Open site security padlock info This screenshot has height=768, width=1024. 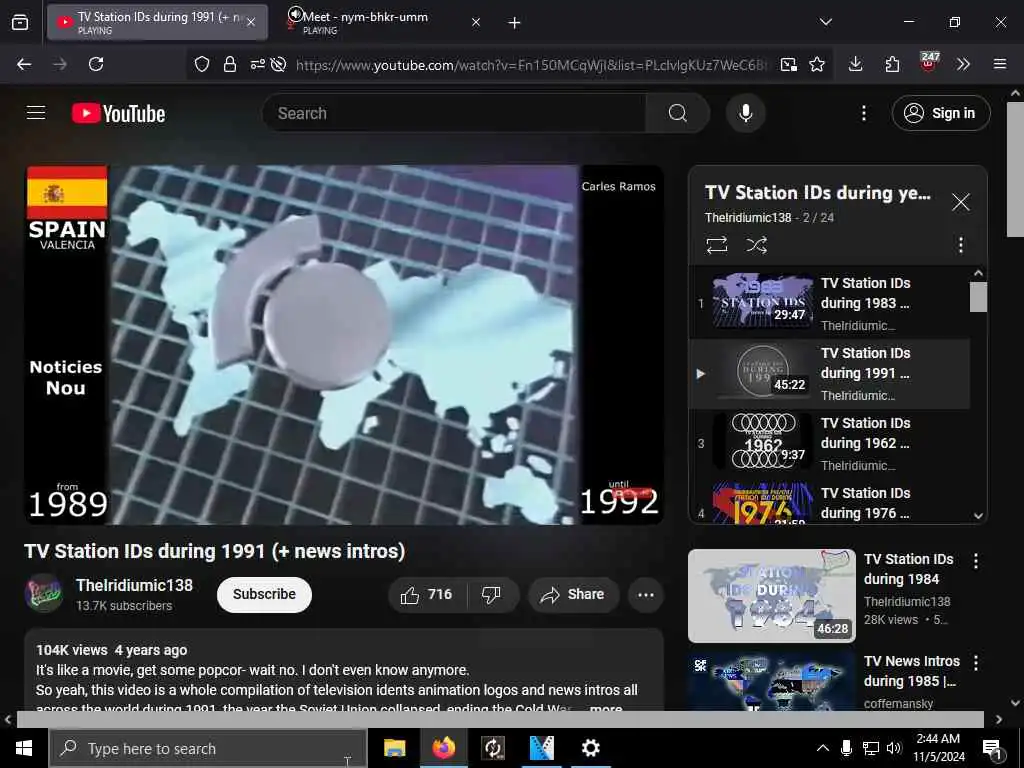pyautogui.click(x=230, y=64)
